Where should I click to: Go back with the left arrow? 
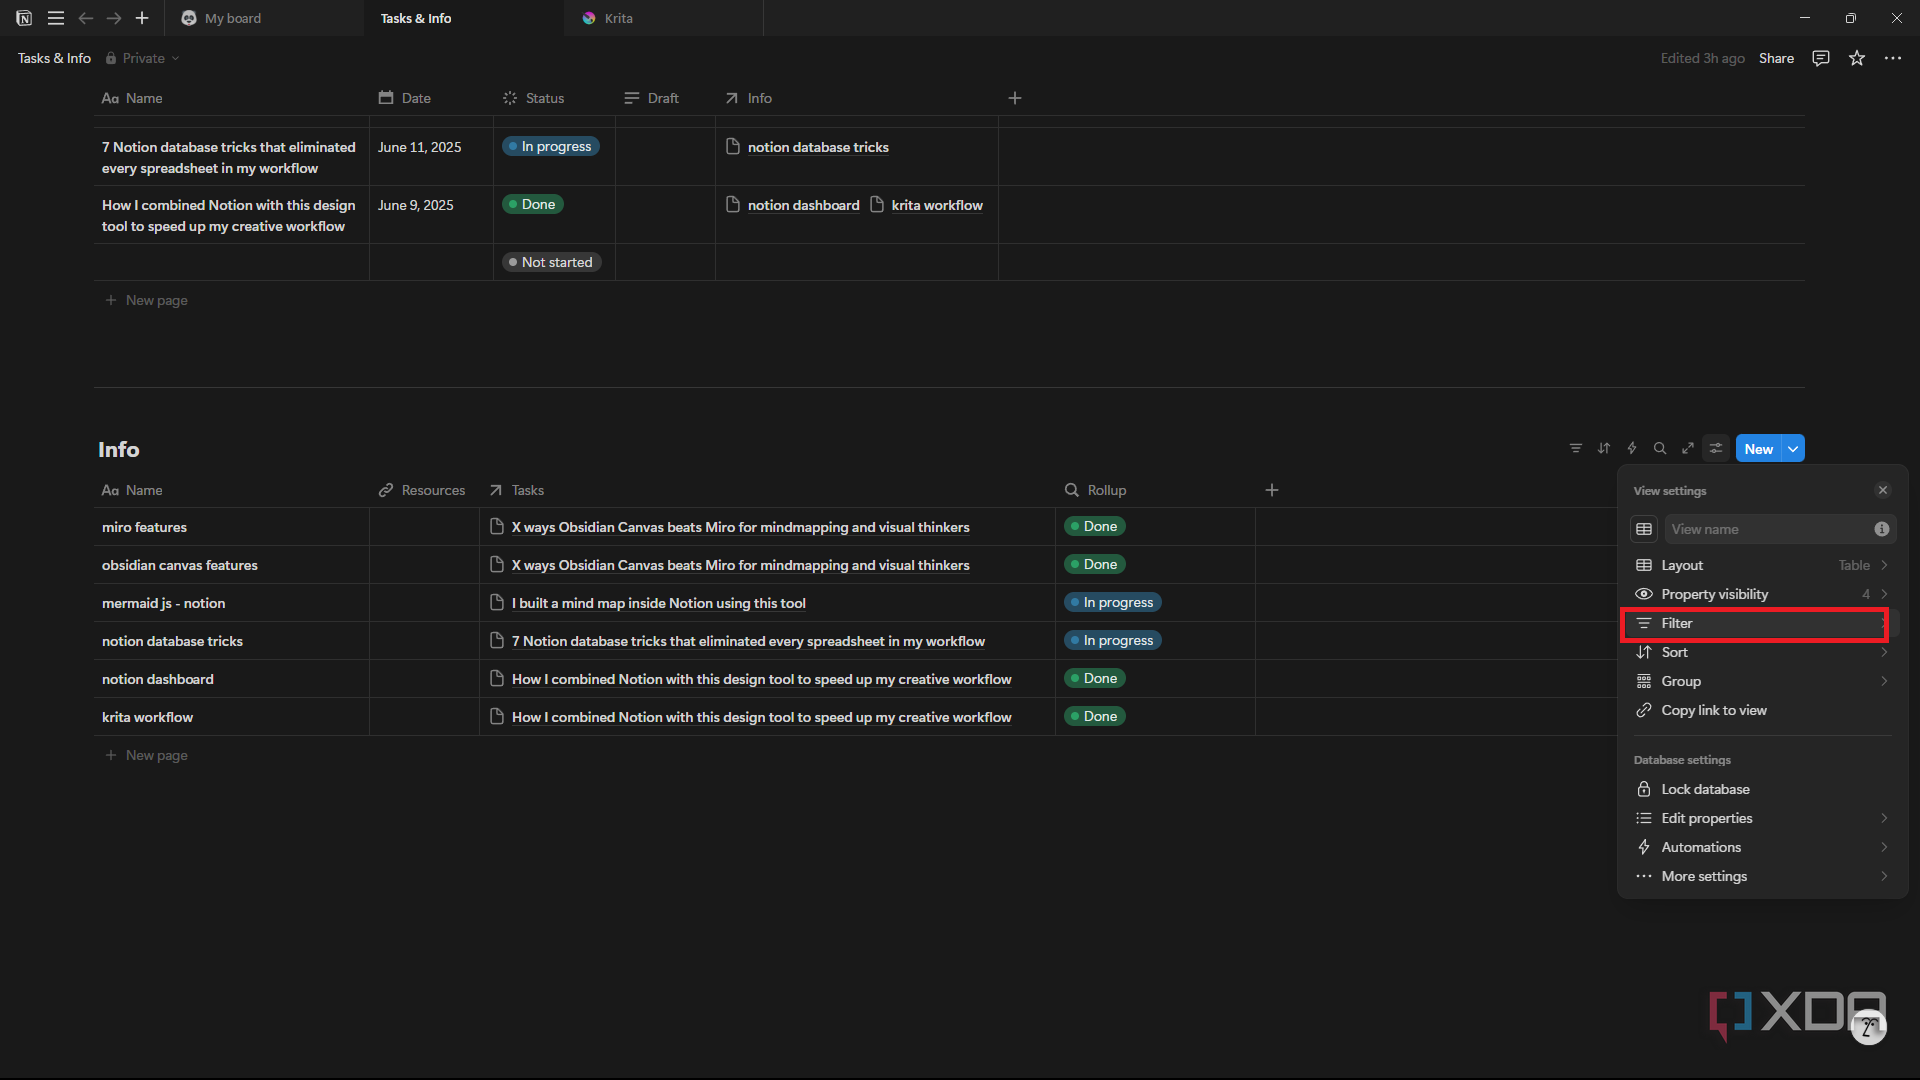click(x=86, y=18)
